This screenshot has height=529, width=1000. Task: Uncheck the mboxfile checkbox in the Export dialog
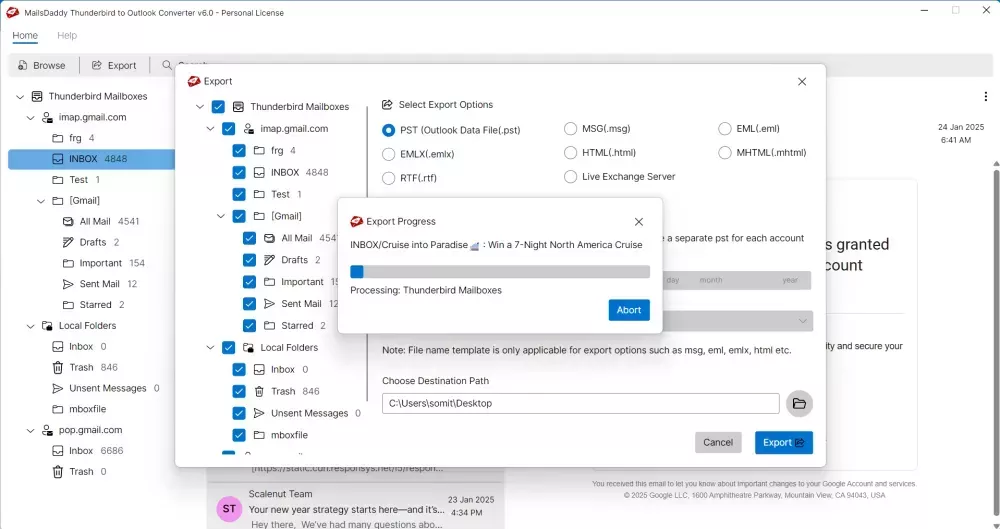(239, 435)
